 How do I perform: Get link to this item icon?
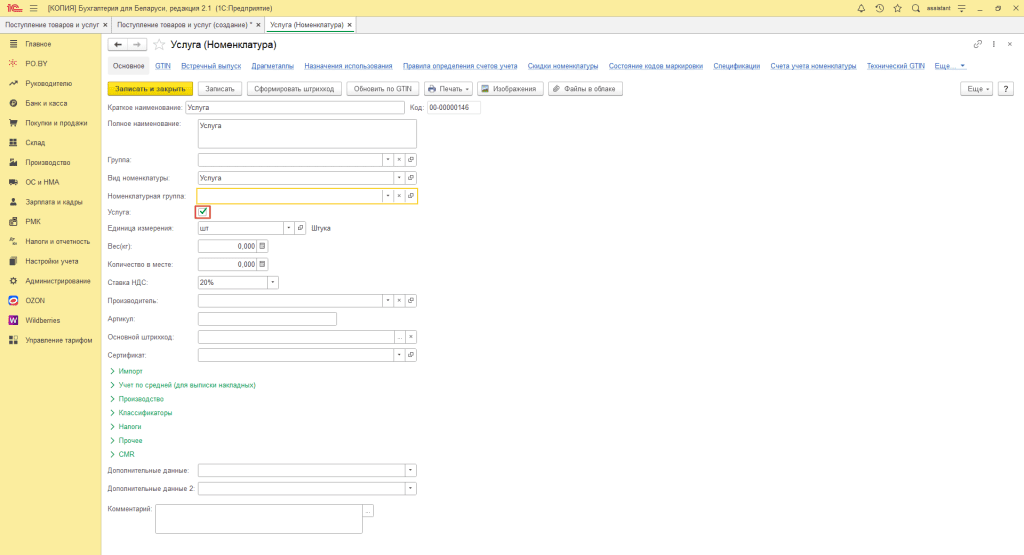977,45
